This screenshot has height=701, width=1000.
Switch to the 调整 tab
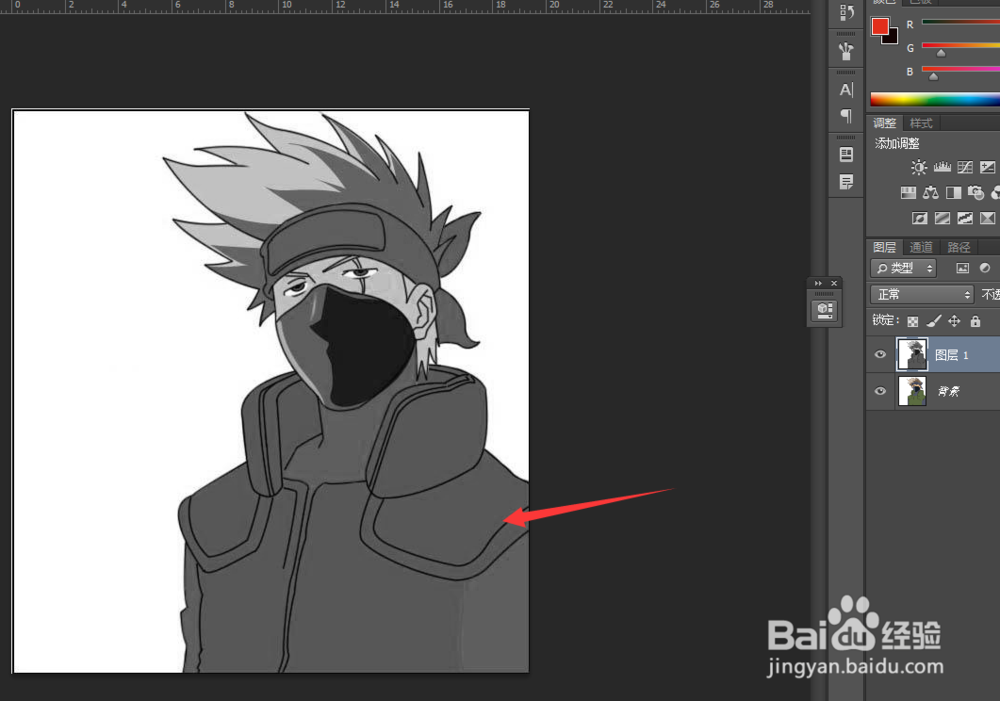(x=885, y=123)
